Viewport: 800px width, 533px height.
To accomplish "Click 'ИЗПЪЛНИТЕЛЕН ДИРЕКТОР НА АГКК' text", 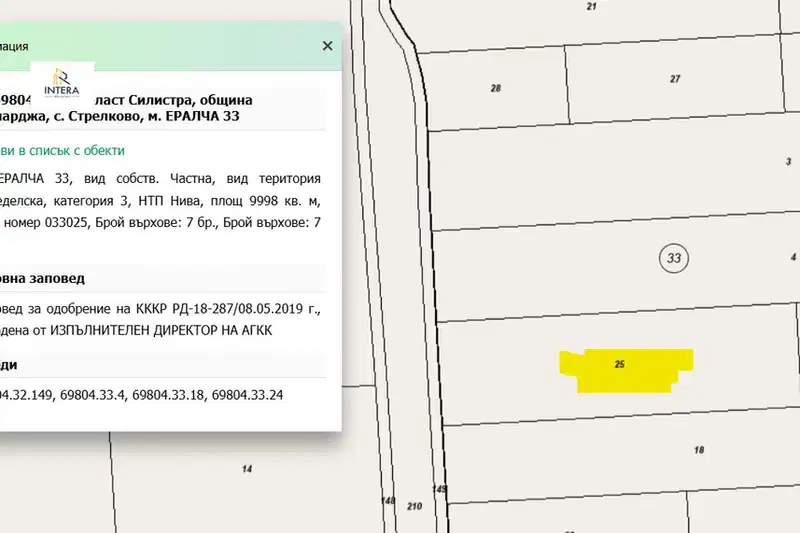I will tap(161, 331).
